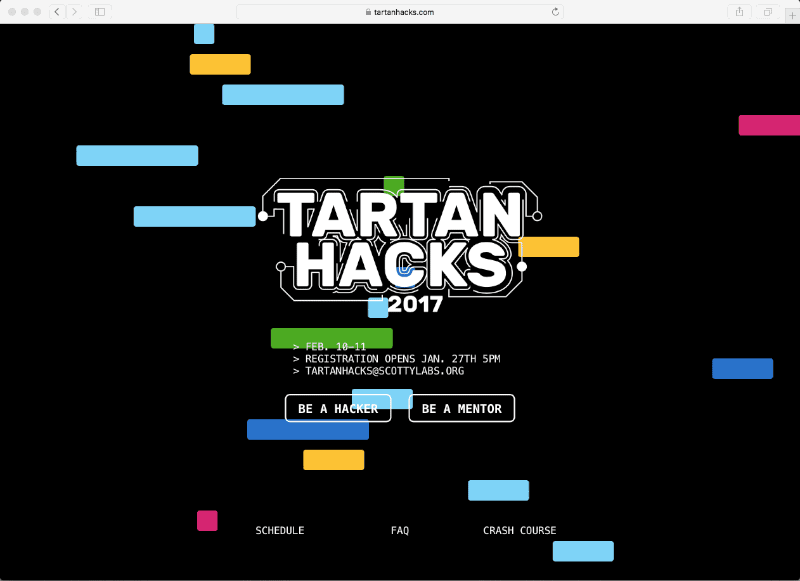Click the 'Feb. 10-11' date line

(336, 346)
